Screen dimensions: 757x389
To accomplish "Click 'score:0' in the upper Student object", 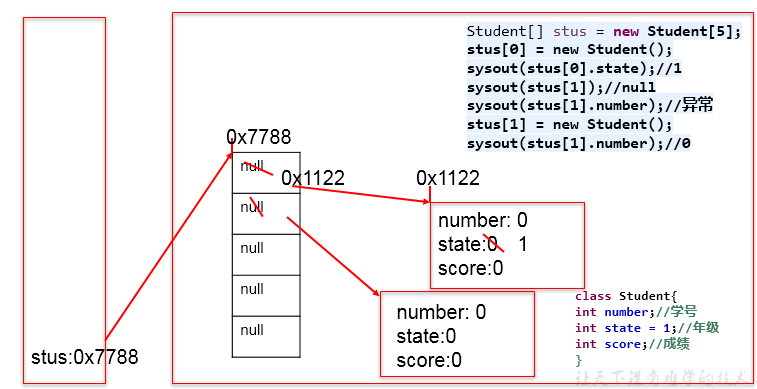I will 471,268.
